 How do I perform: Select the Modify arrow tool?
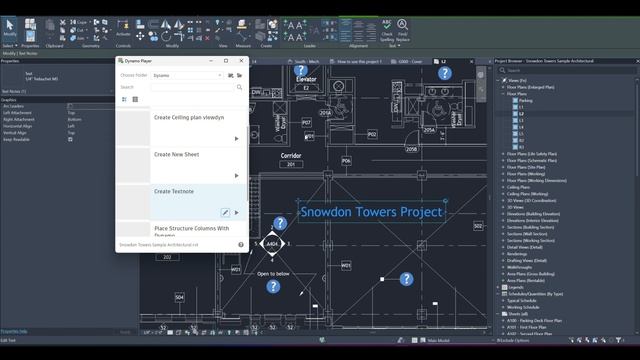[10, 28]
